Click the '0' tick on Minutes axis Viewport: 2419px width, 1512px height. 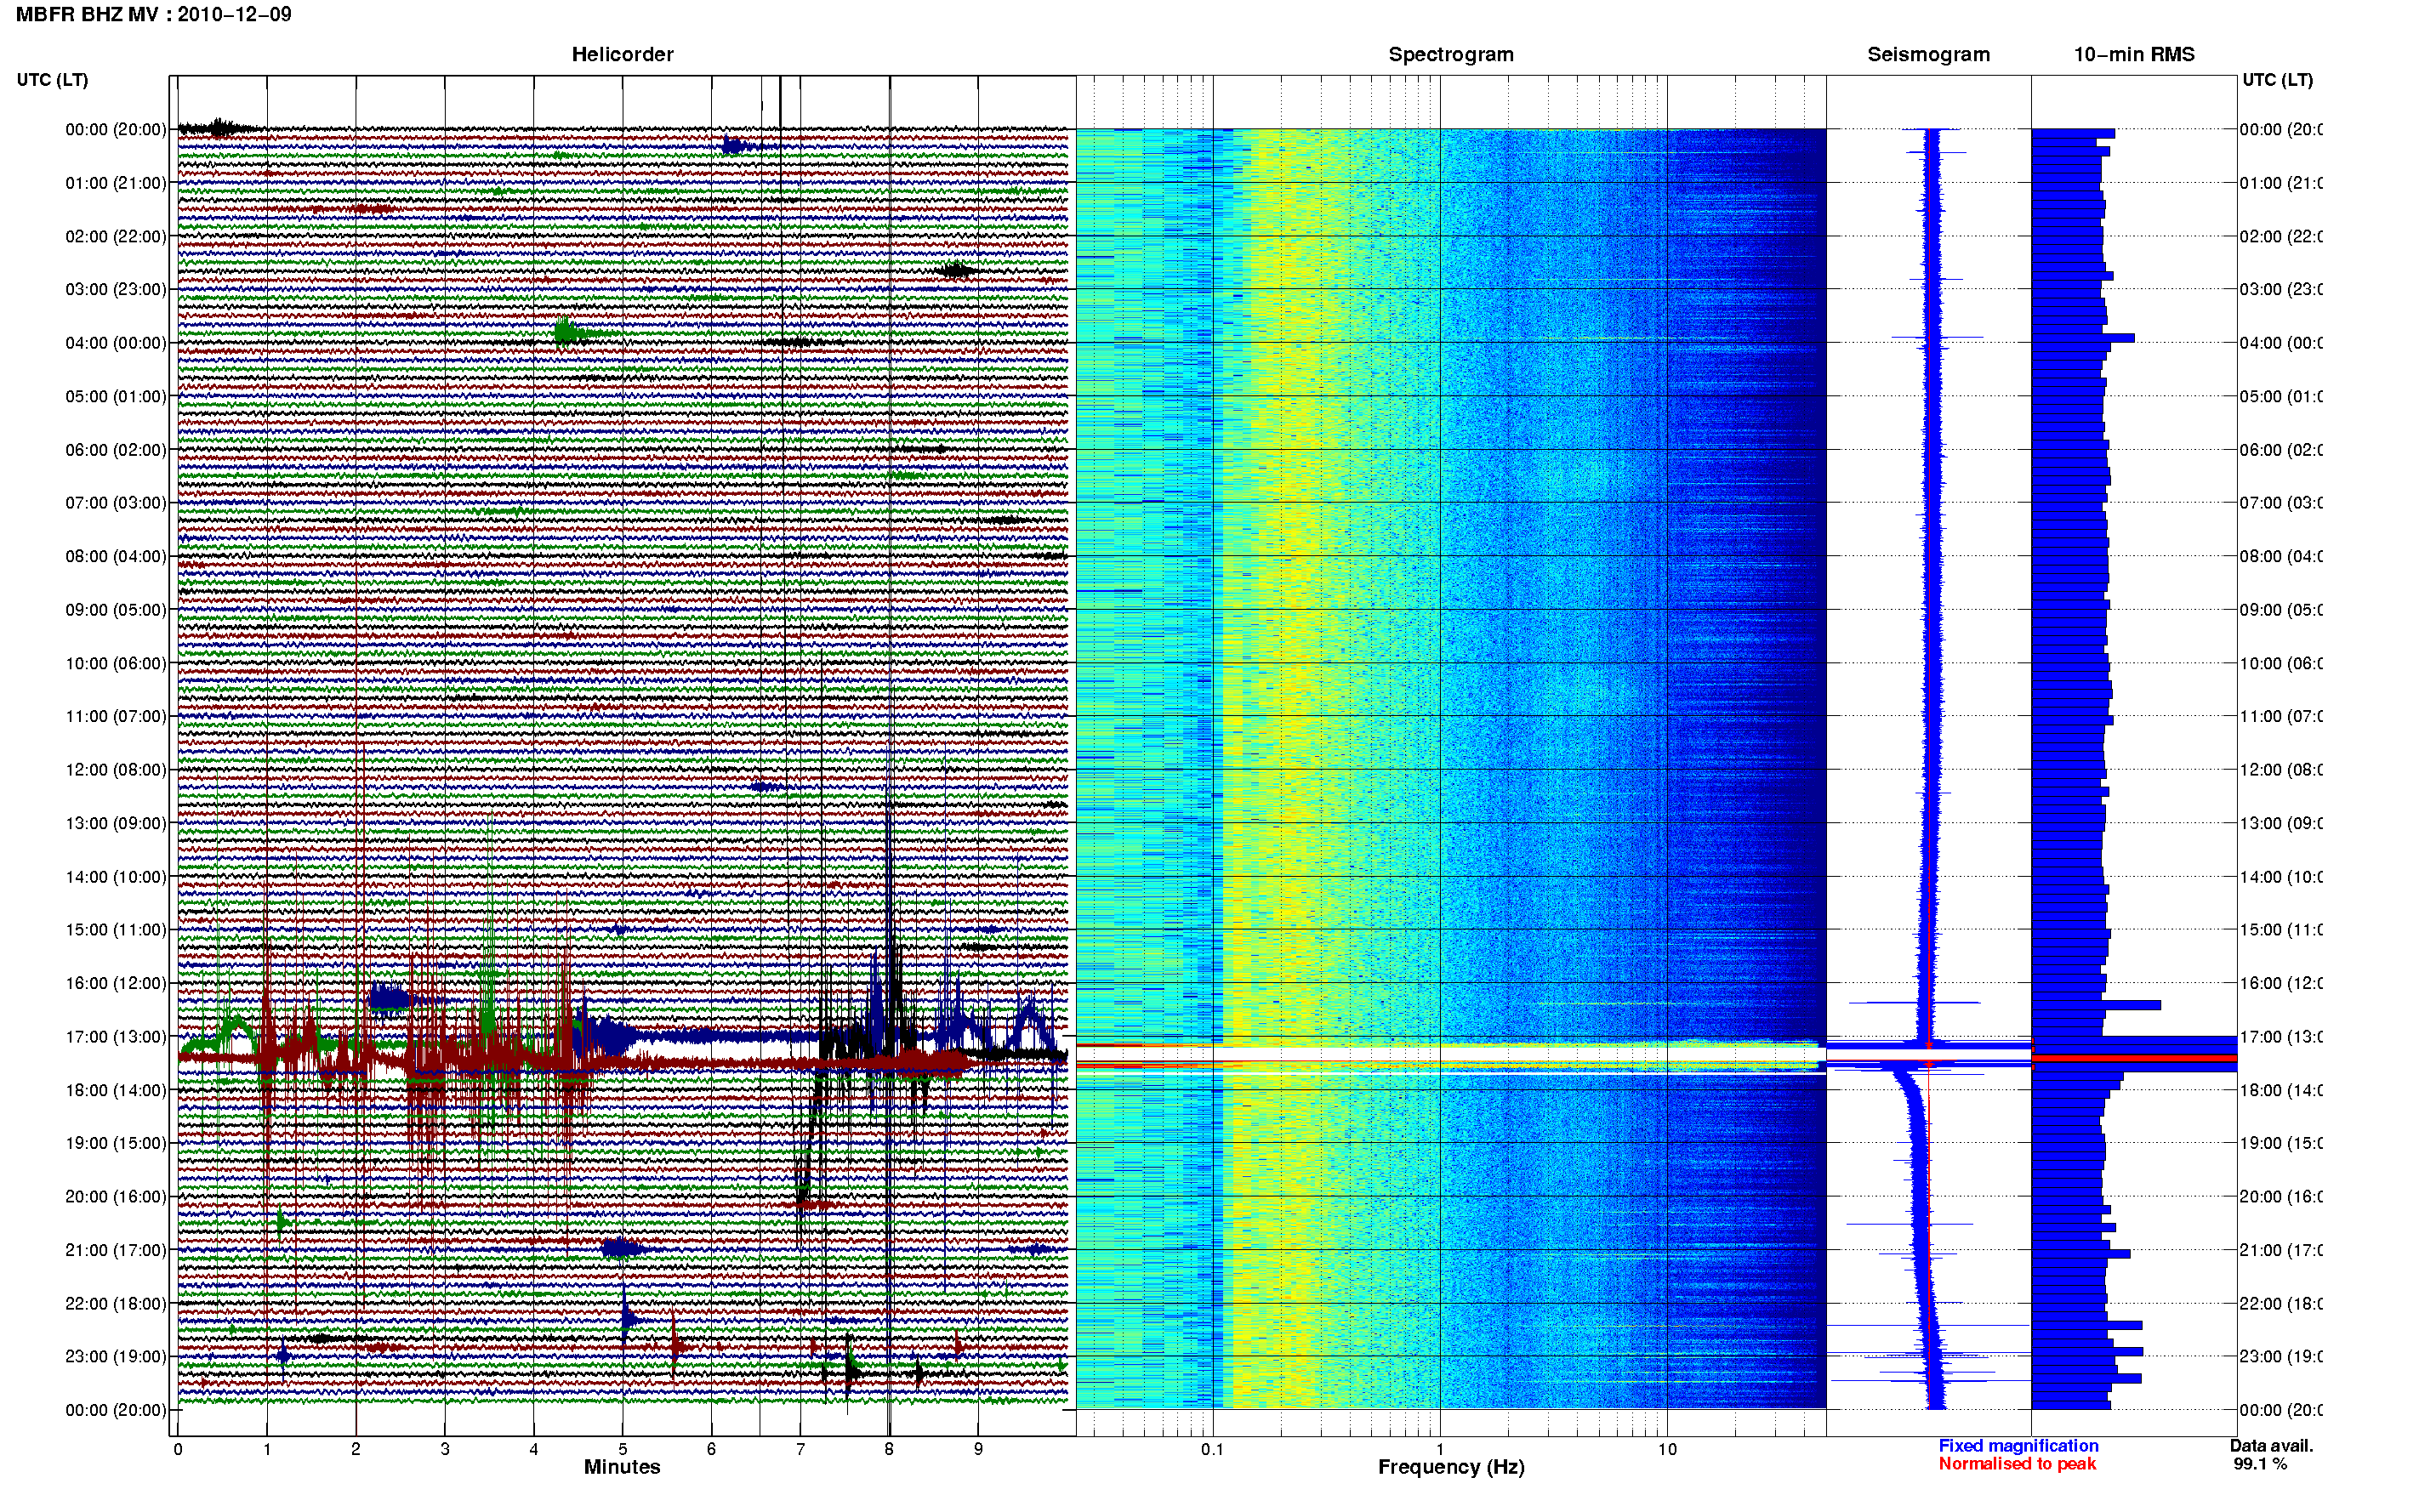178,1449
